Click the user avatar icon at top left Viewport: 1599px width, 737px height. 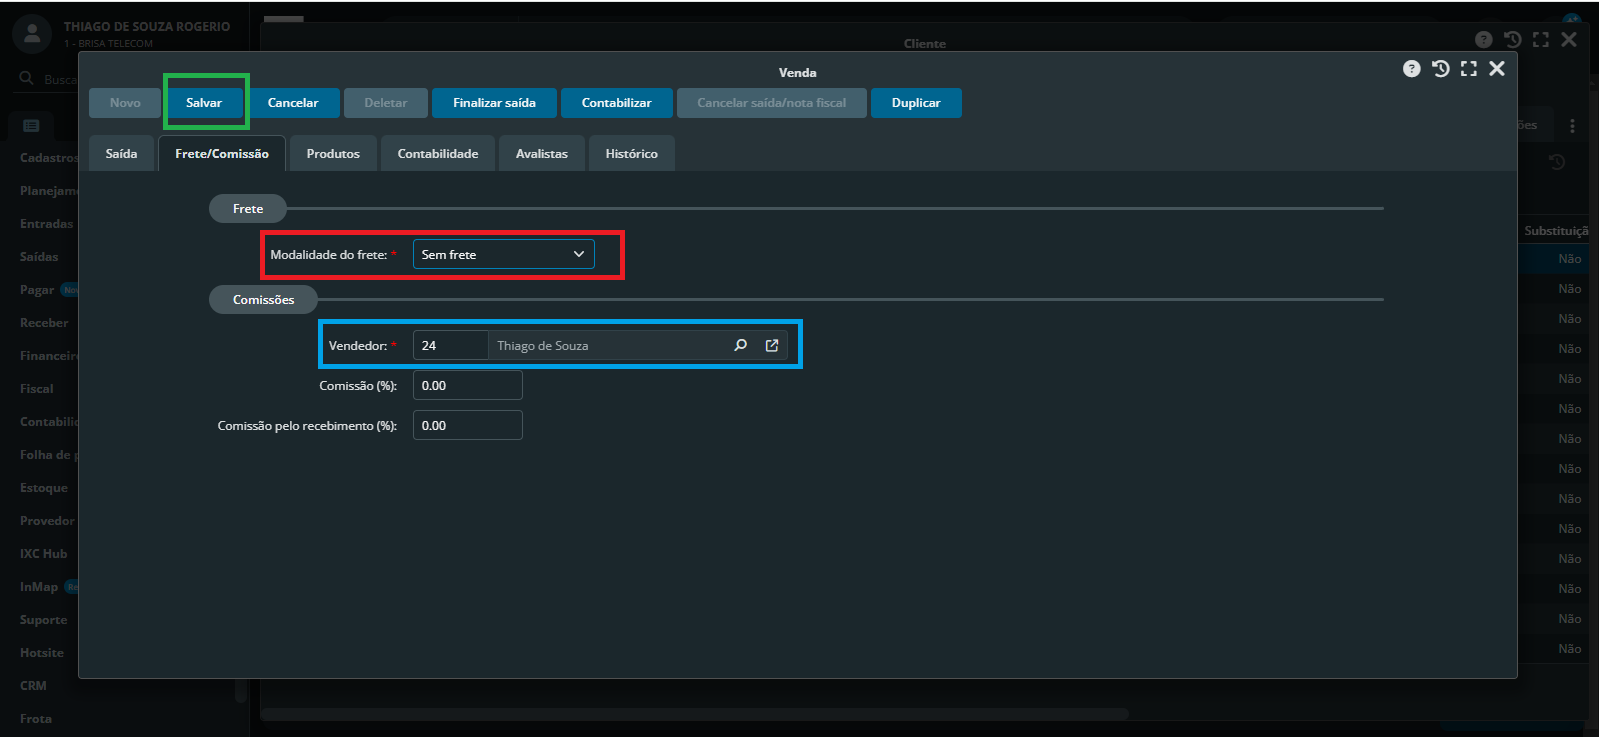(32, 34)
